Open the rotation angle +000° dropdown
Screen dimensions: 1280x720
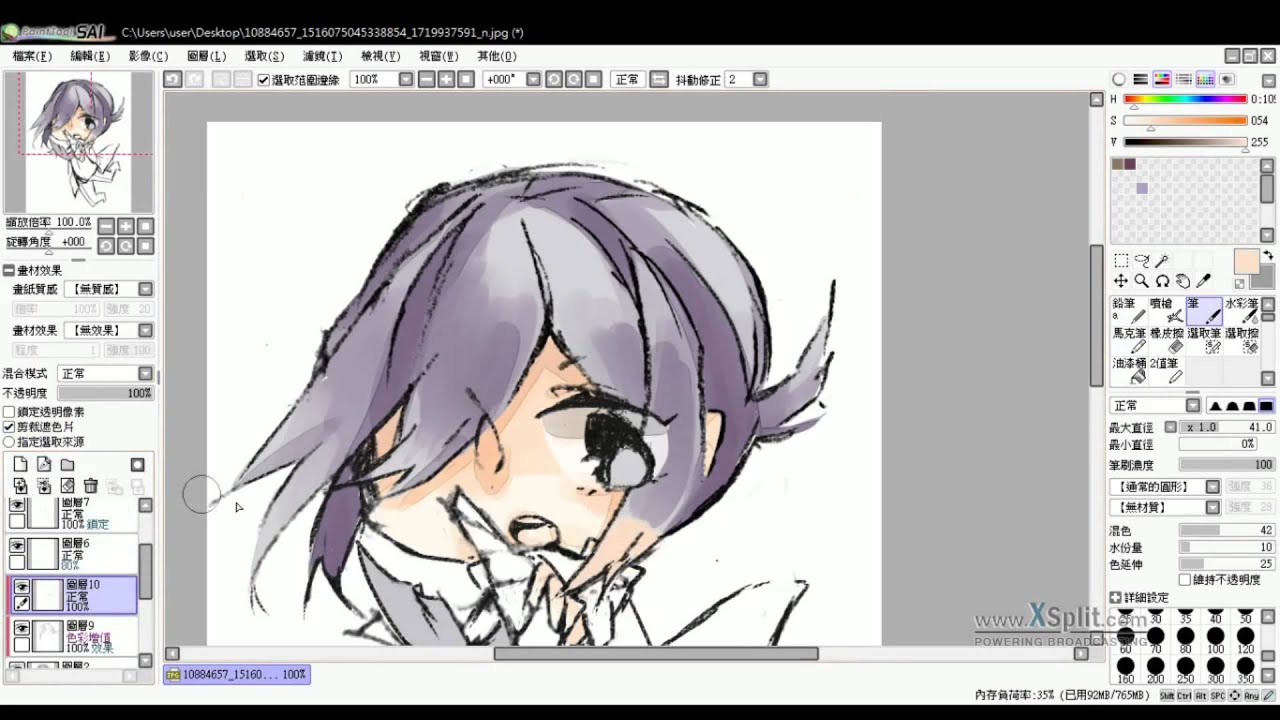[x=533, y=79]
